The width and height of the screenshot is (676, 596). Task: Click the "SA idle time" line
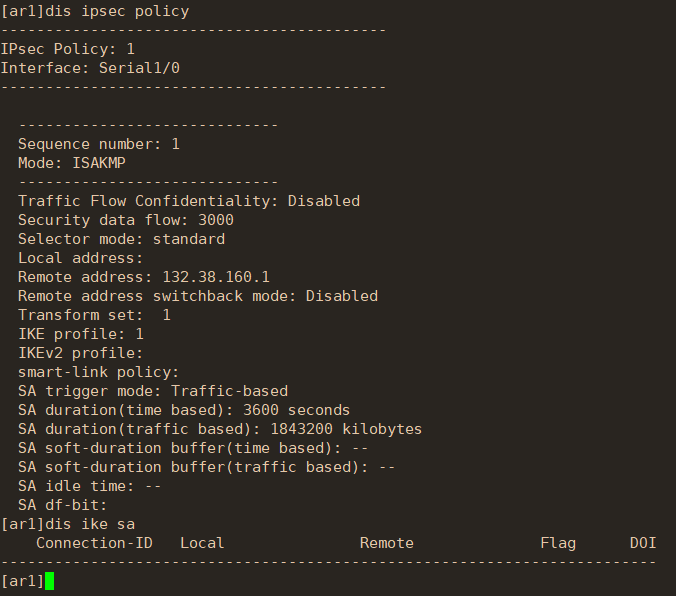click(x=89, y=486)
